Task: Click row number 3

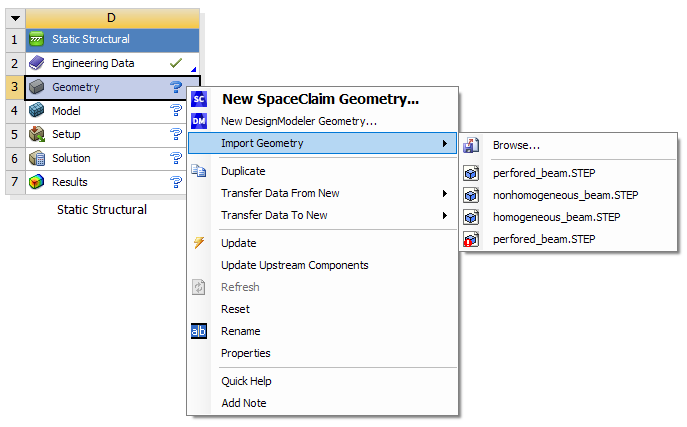Action: click(15, 87)
